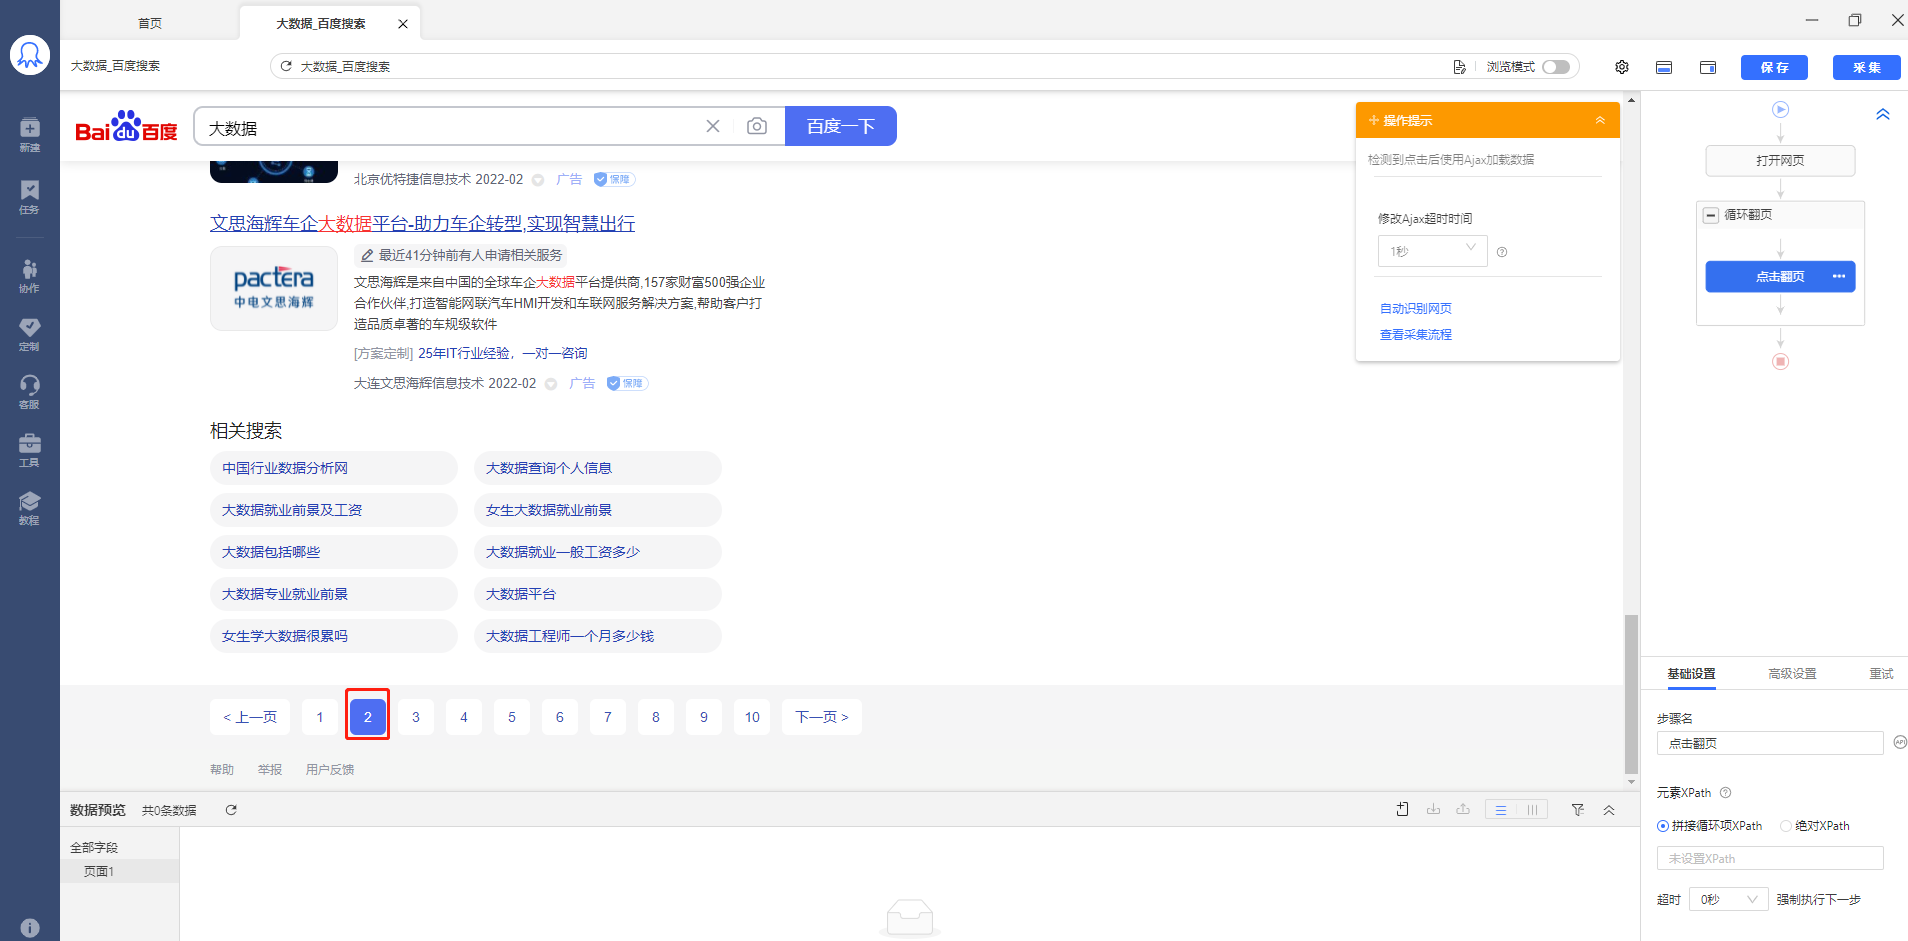Open 文思海辉车企大数据平台 result title
1908x941 pixels.
[x=422, y=223]
